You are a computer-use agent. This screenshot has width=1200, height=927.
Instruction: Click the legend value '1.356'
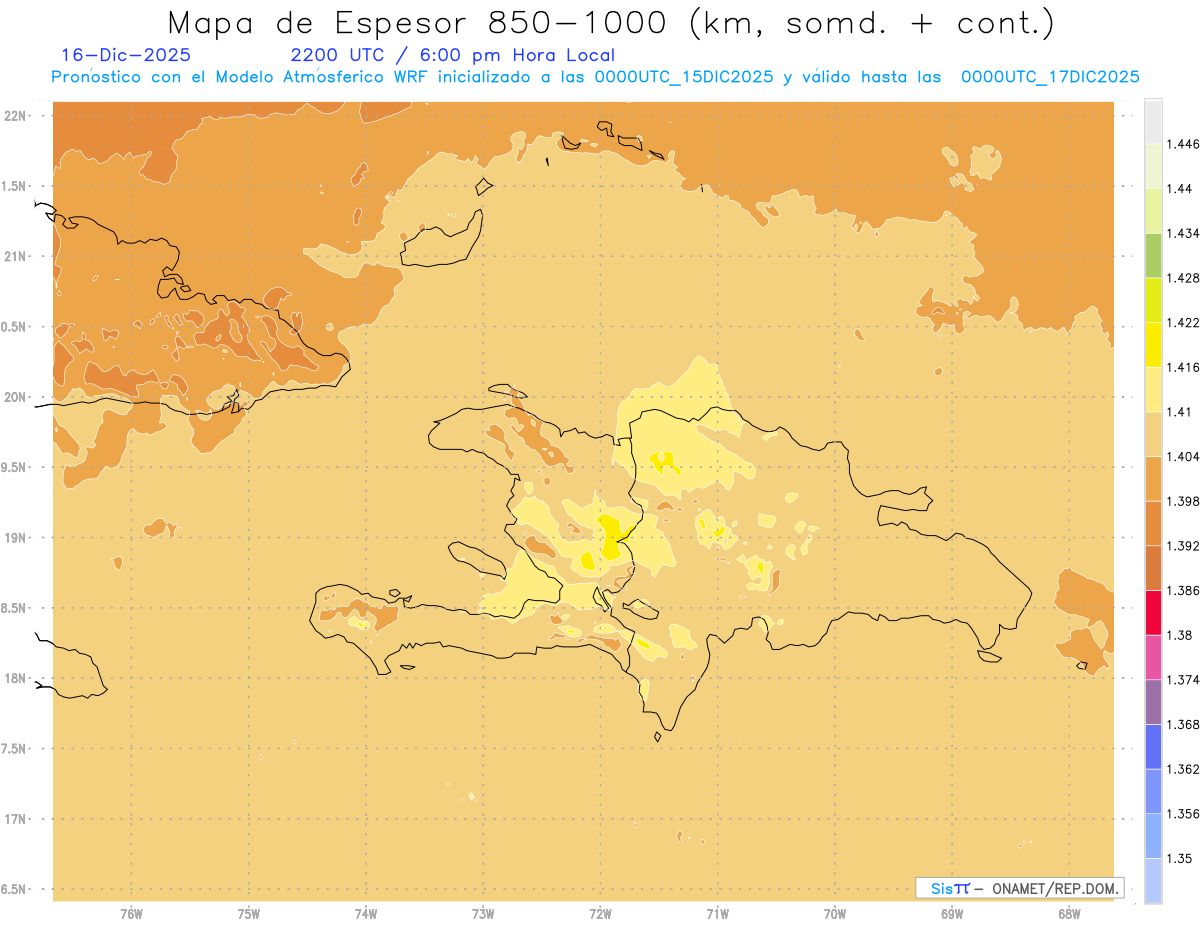tap(1184, 814)
